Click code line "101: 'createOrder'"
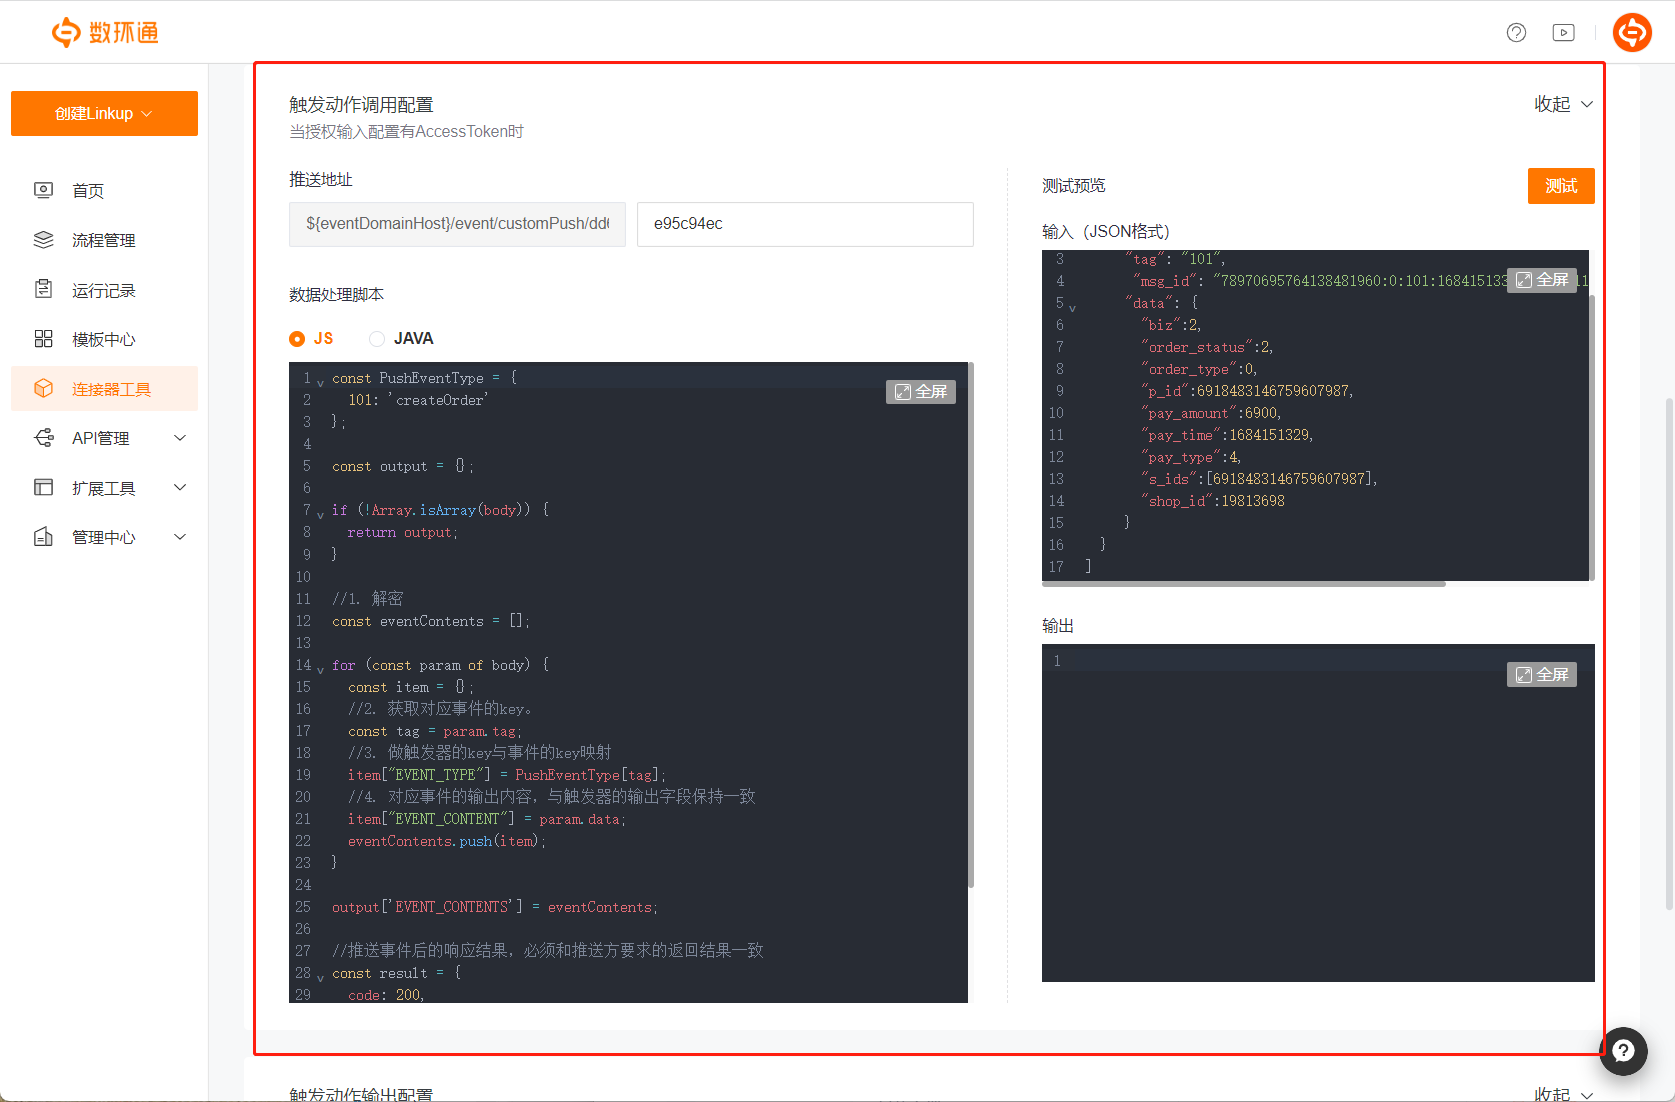This screenshot has height=1102, width=1675. point(418,400)
